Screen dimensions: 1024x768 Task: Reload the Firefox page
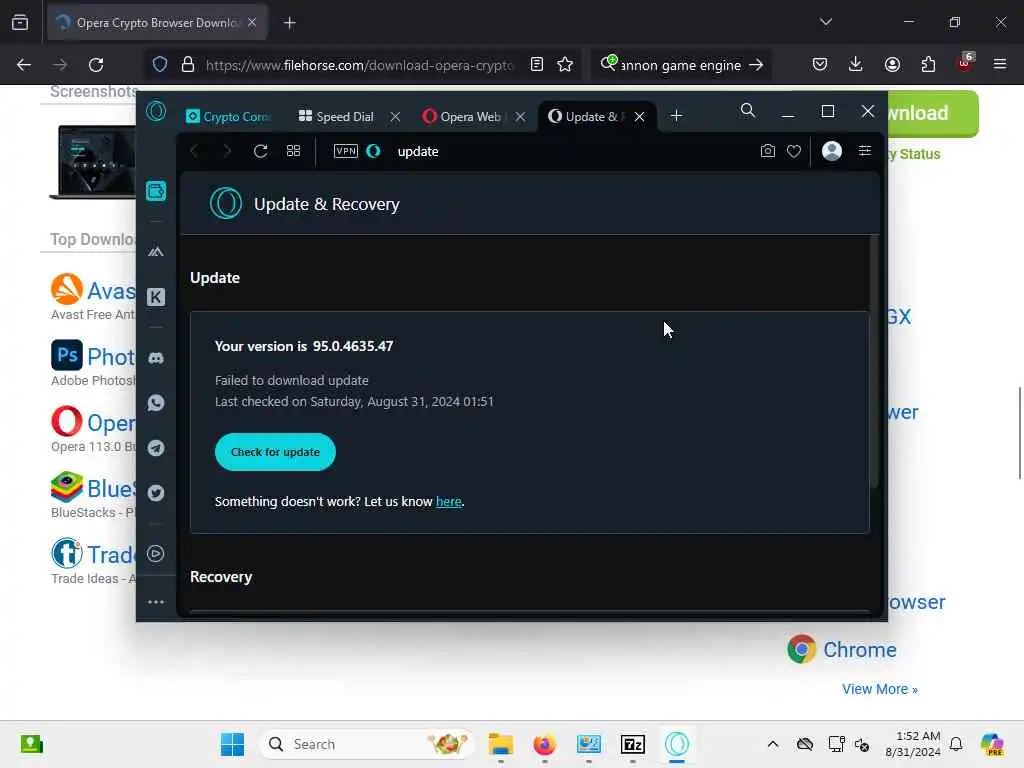click(96, 65)
